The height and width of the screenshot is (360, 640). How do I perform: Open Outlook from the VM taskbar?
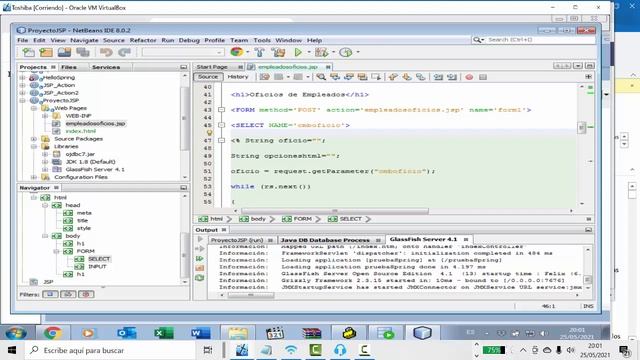pos(126,333)
